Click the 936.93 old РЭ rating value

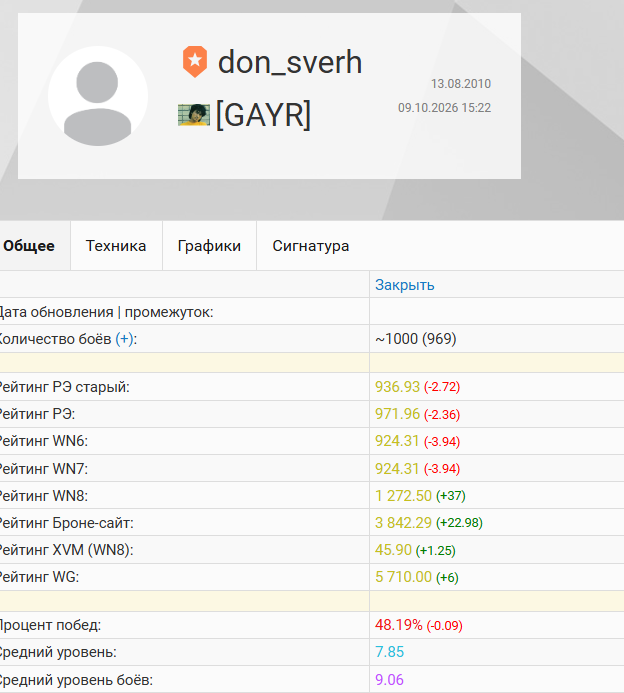click(397, 387)
